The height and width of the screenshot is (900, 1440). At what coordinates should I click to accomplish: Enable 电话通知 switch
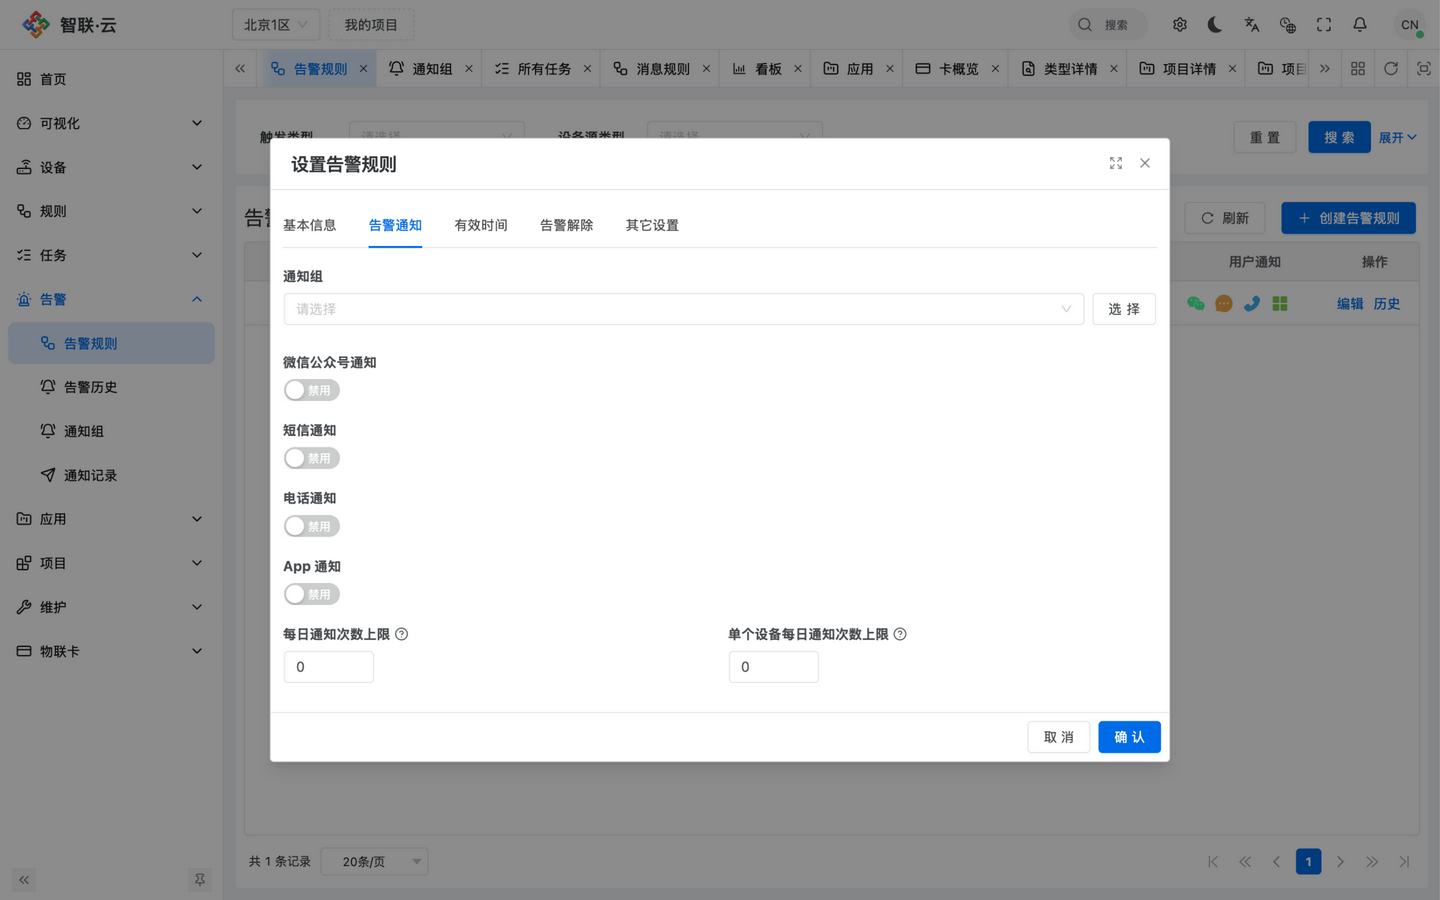(312, 526)
